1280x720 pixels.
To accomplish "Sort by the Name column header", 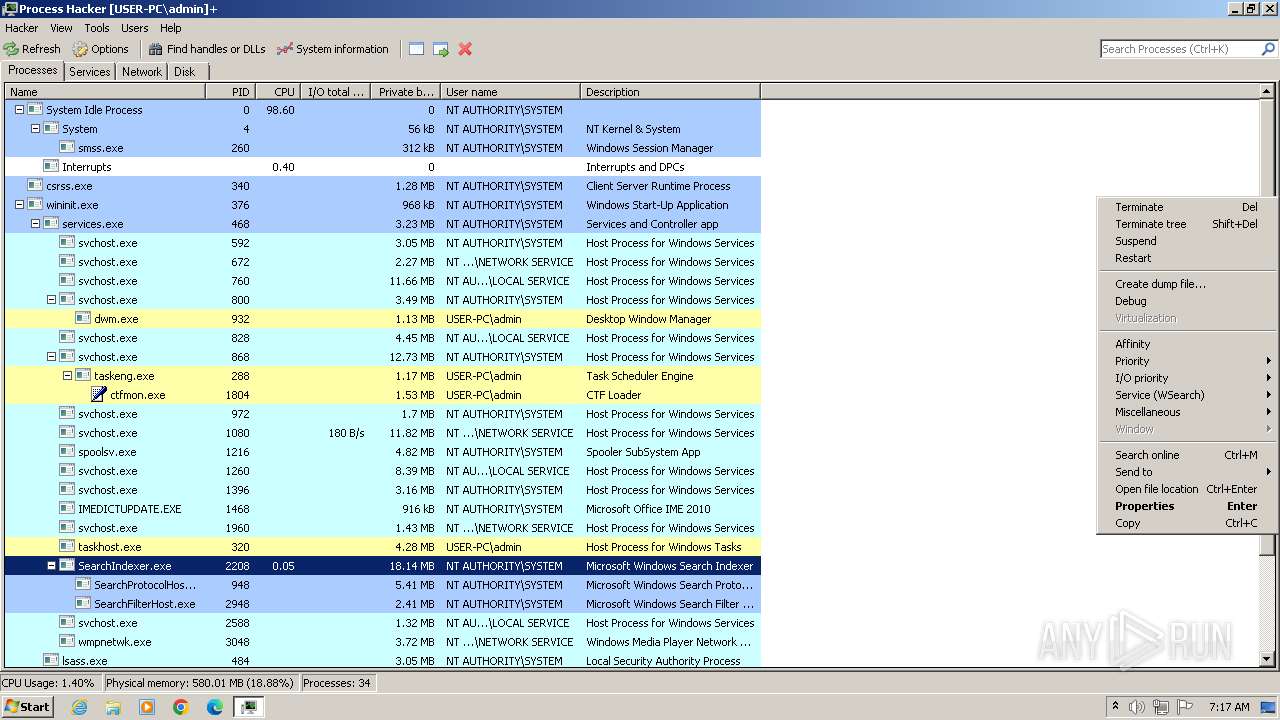I will 105,92.
